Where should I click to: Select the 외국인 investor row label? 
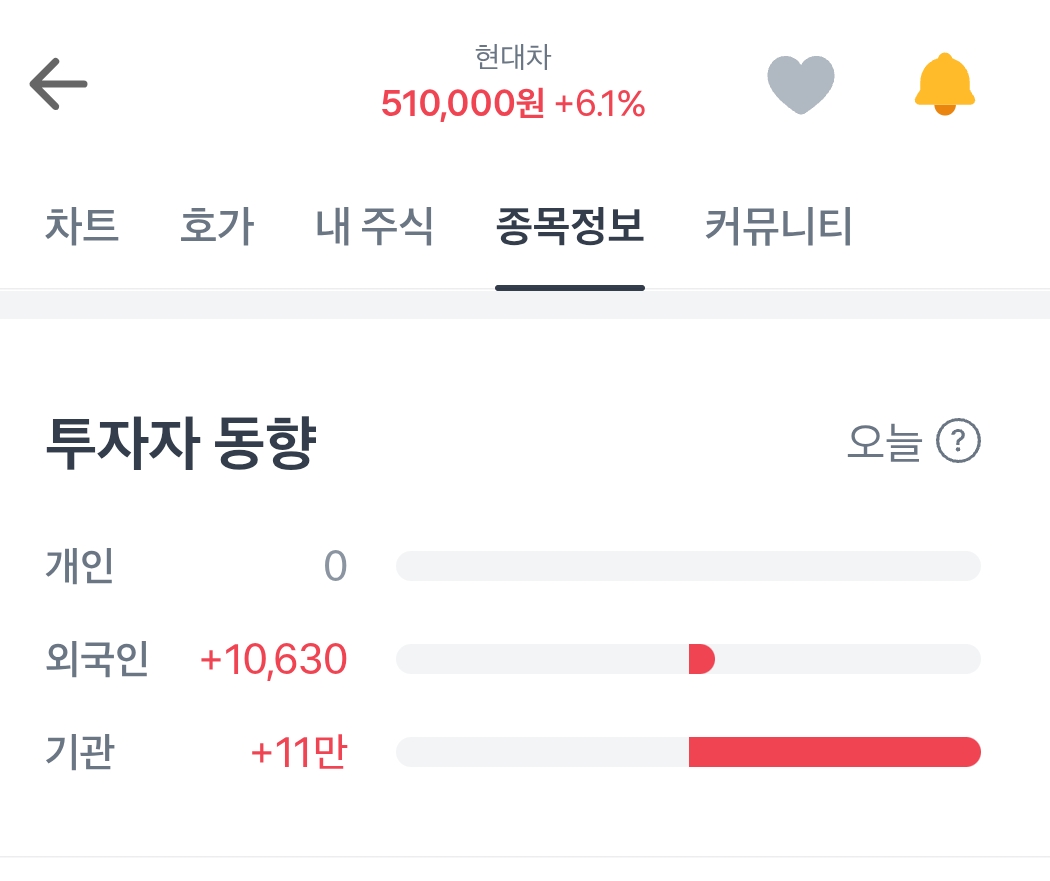click(x=97, y=659)
